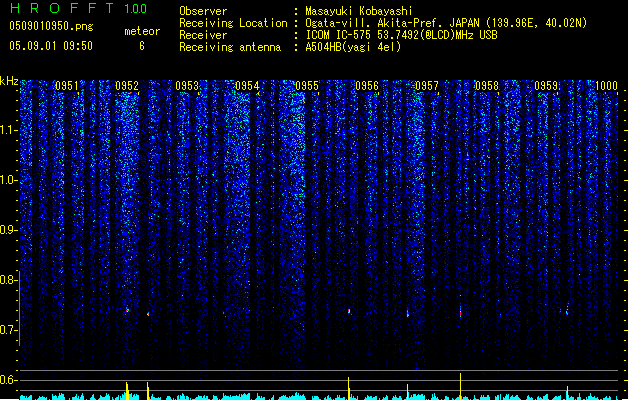Select the timestamp 05.09.01 09:50
Screen dimensions: 629x400
[x=51, y=46]
